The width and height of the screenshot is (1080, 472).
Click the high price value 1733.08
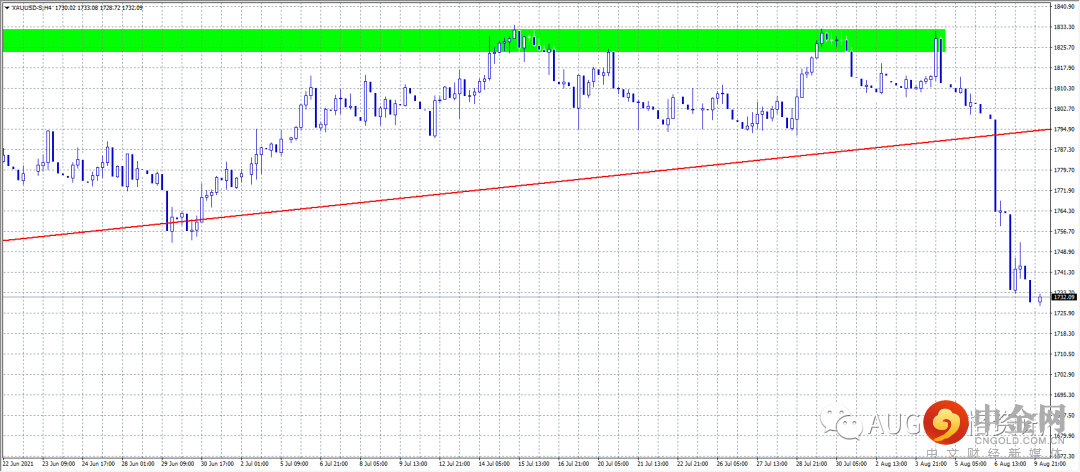point(87,6)
